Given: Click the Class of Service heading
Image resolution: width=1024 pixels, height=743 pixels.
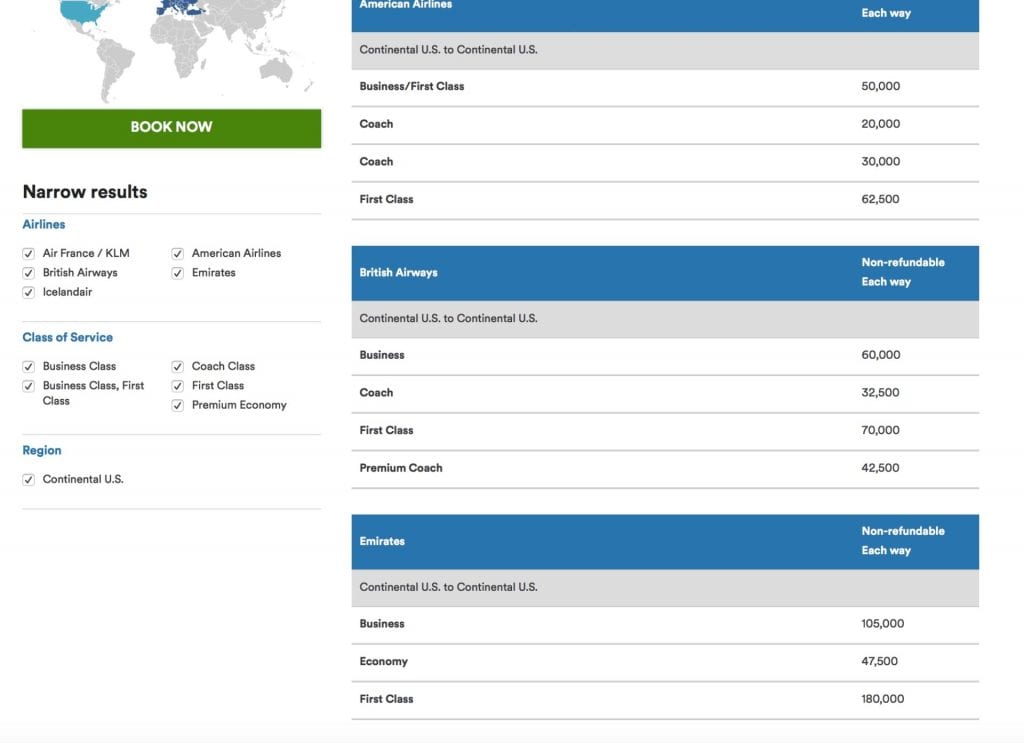Looking at the screenshot, I should (67, 338).
